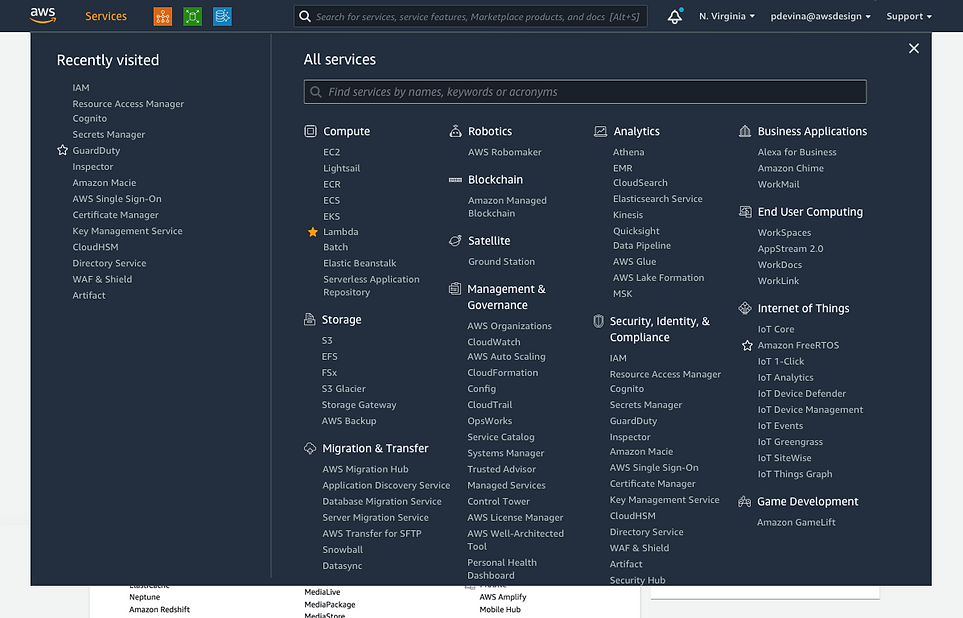963x618 pixels.
Task: Click the Business Applications category icon
Action: tap(745, 131)
